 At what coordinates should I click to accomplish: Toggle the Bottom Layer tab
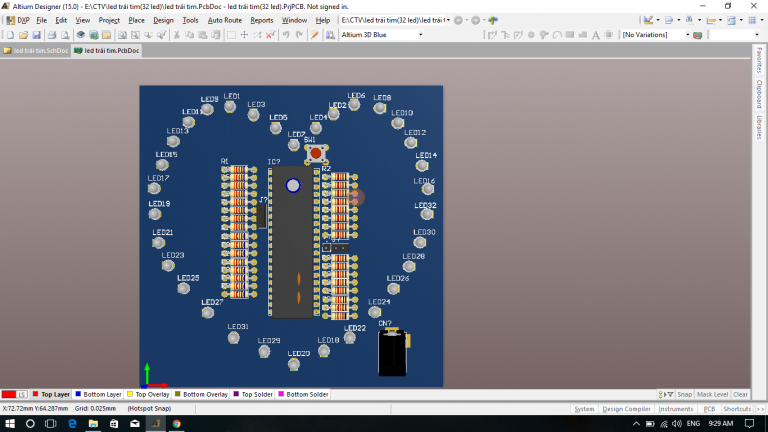tap(99, 394)
